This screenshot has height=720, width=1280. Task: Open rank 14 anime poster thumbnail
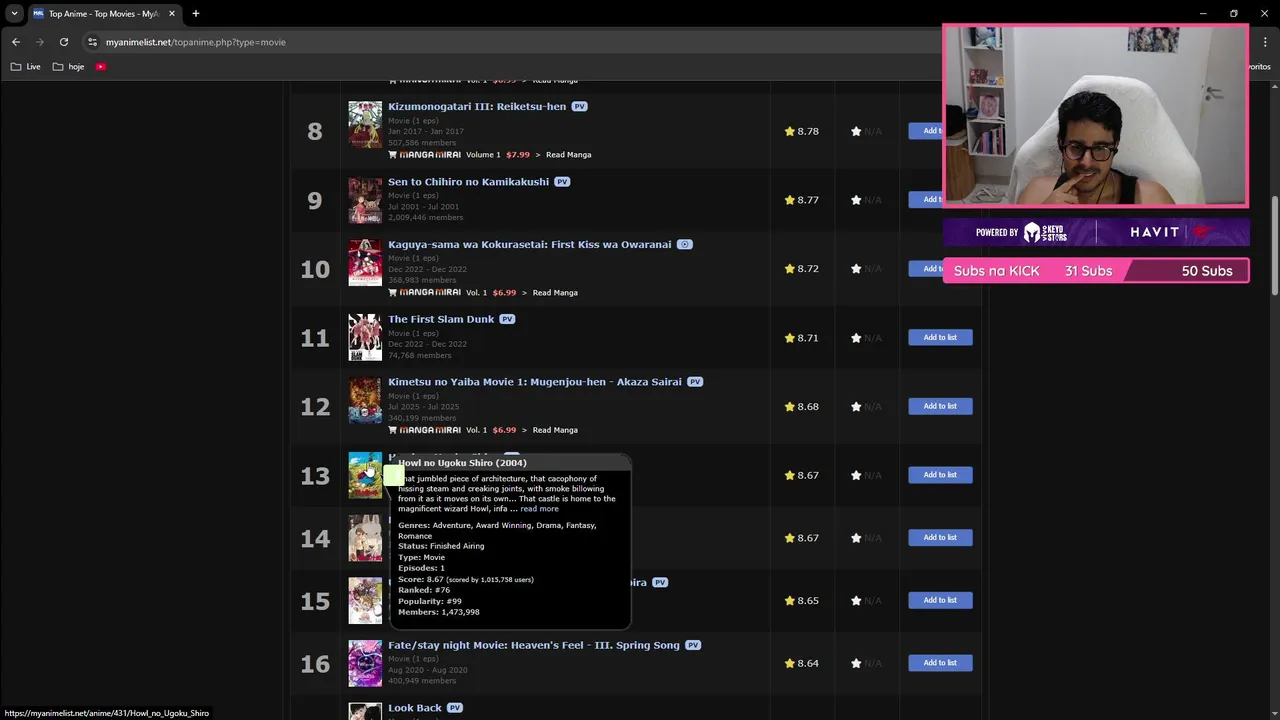[x=365, y=538]
